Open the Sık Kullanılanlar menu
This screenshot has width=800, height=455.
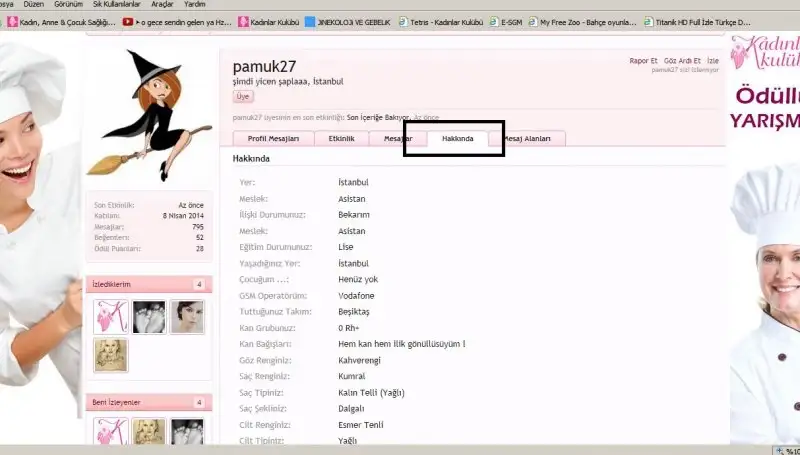[x=116, y=4]
